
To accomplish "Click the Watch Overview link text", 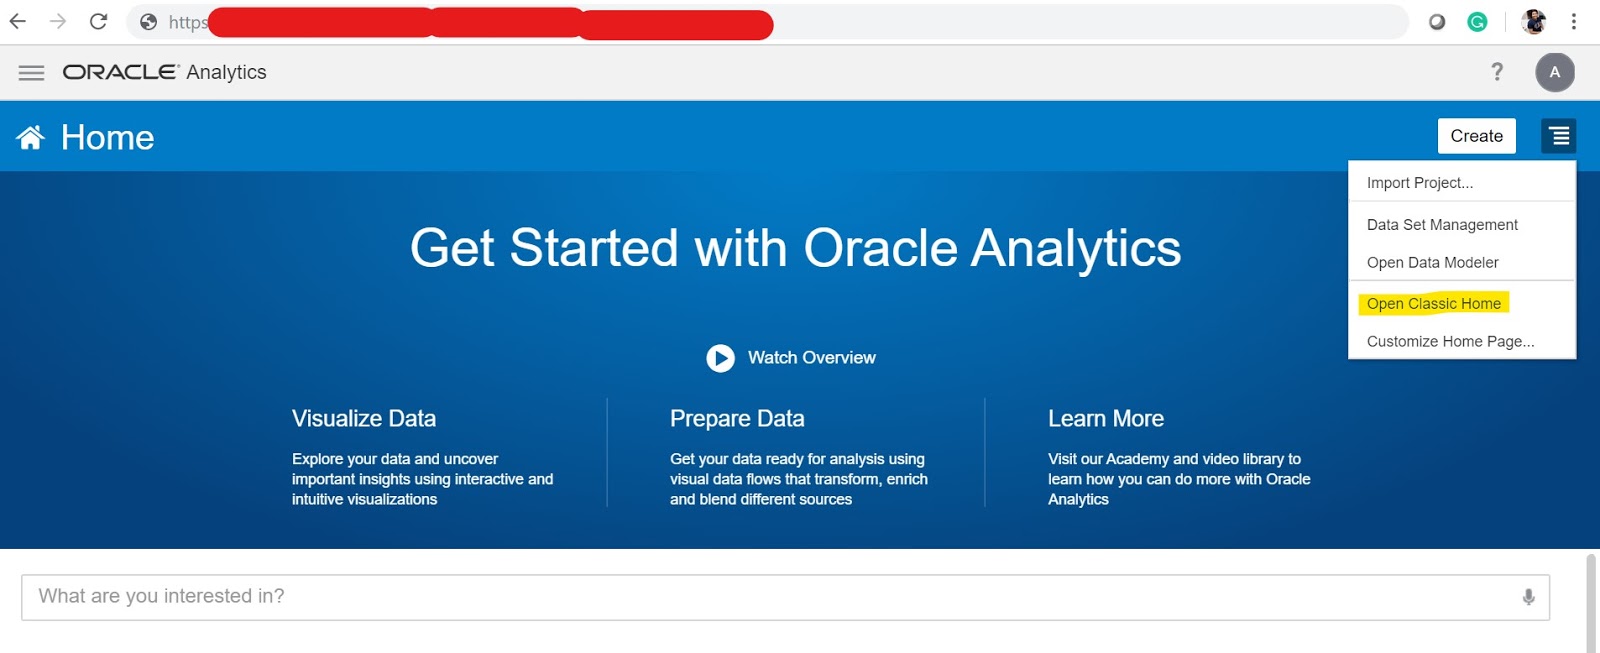I will coord(811,357).
